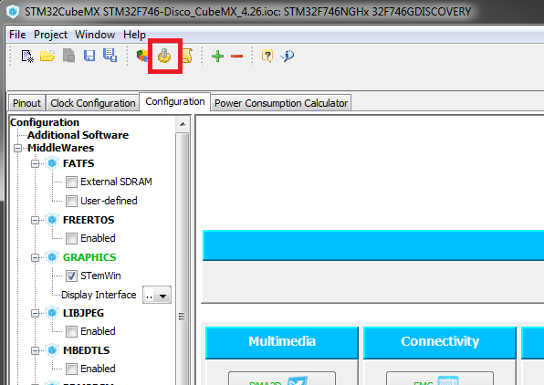
Task: Select the Configuration tab
Action: click(x=175, y=102)
